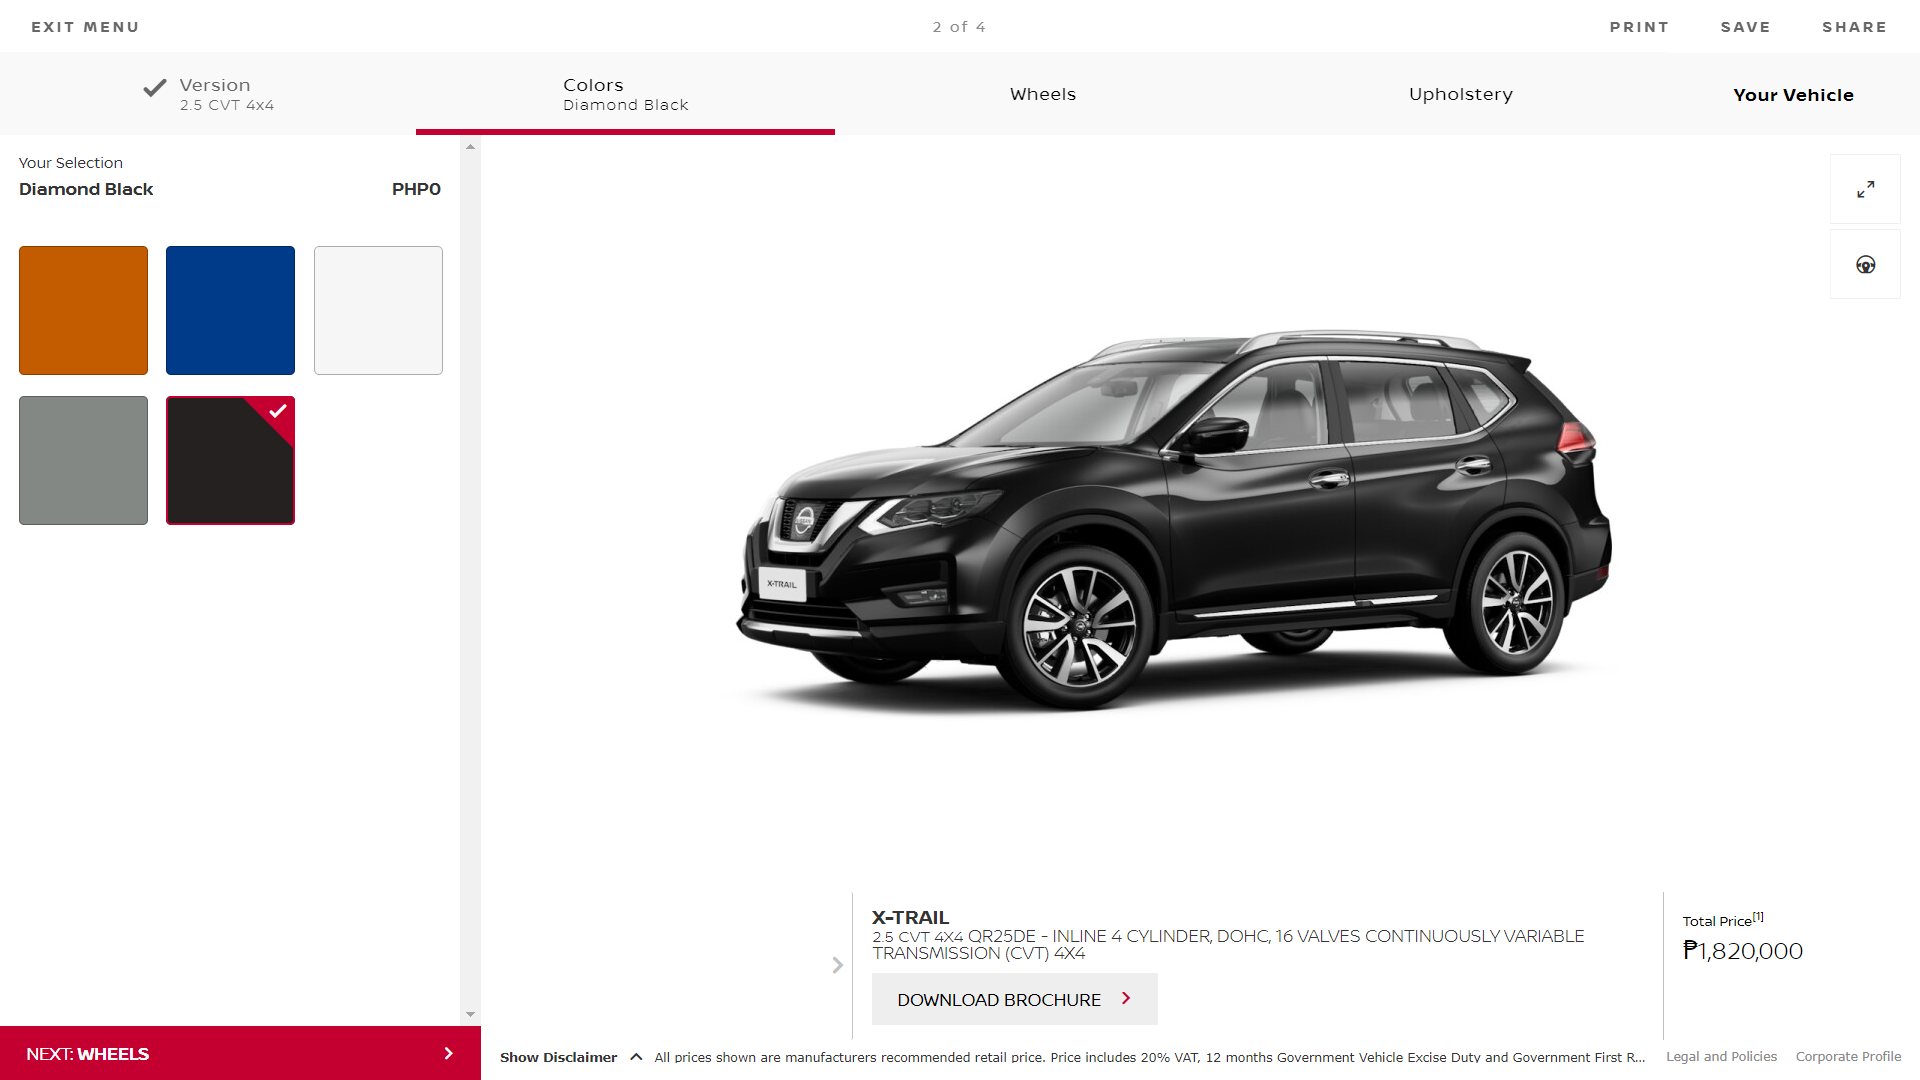Click the ₱1,820,000 total price
The width and height of the screenshot is (1920, 1080).
(1743, 951)
